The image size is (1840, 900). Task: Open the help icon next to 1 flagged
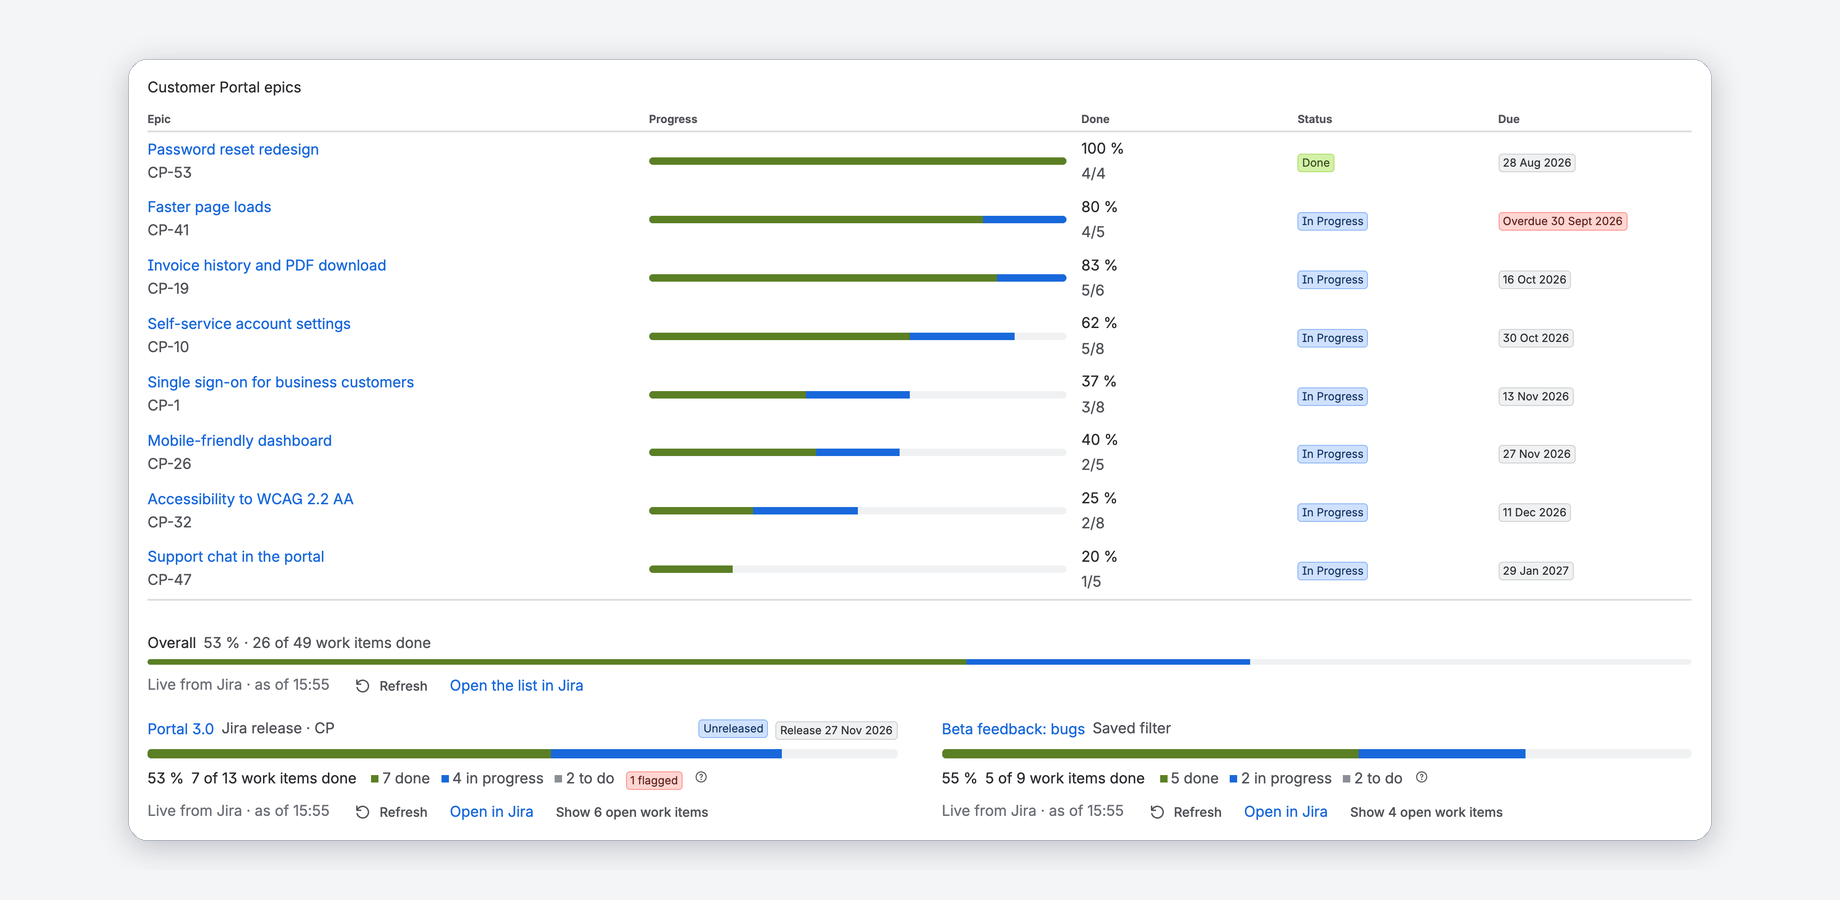pyautogui.click(x=701, y=778)
